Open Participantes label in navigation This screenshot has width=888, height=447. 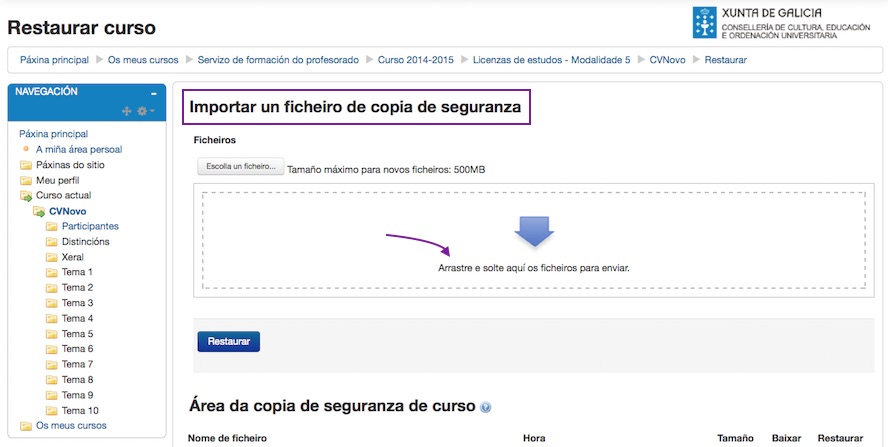coord(90,226)
